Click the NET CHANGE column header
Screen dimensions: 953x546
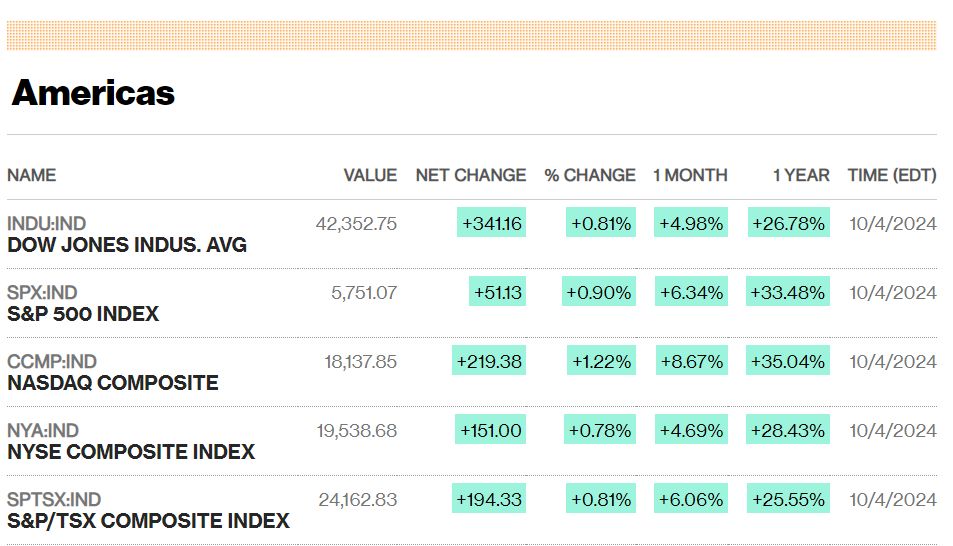471,175
